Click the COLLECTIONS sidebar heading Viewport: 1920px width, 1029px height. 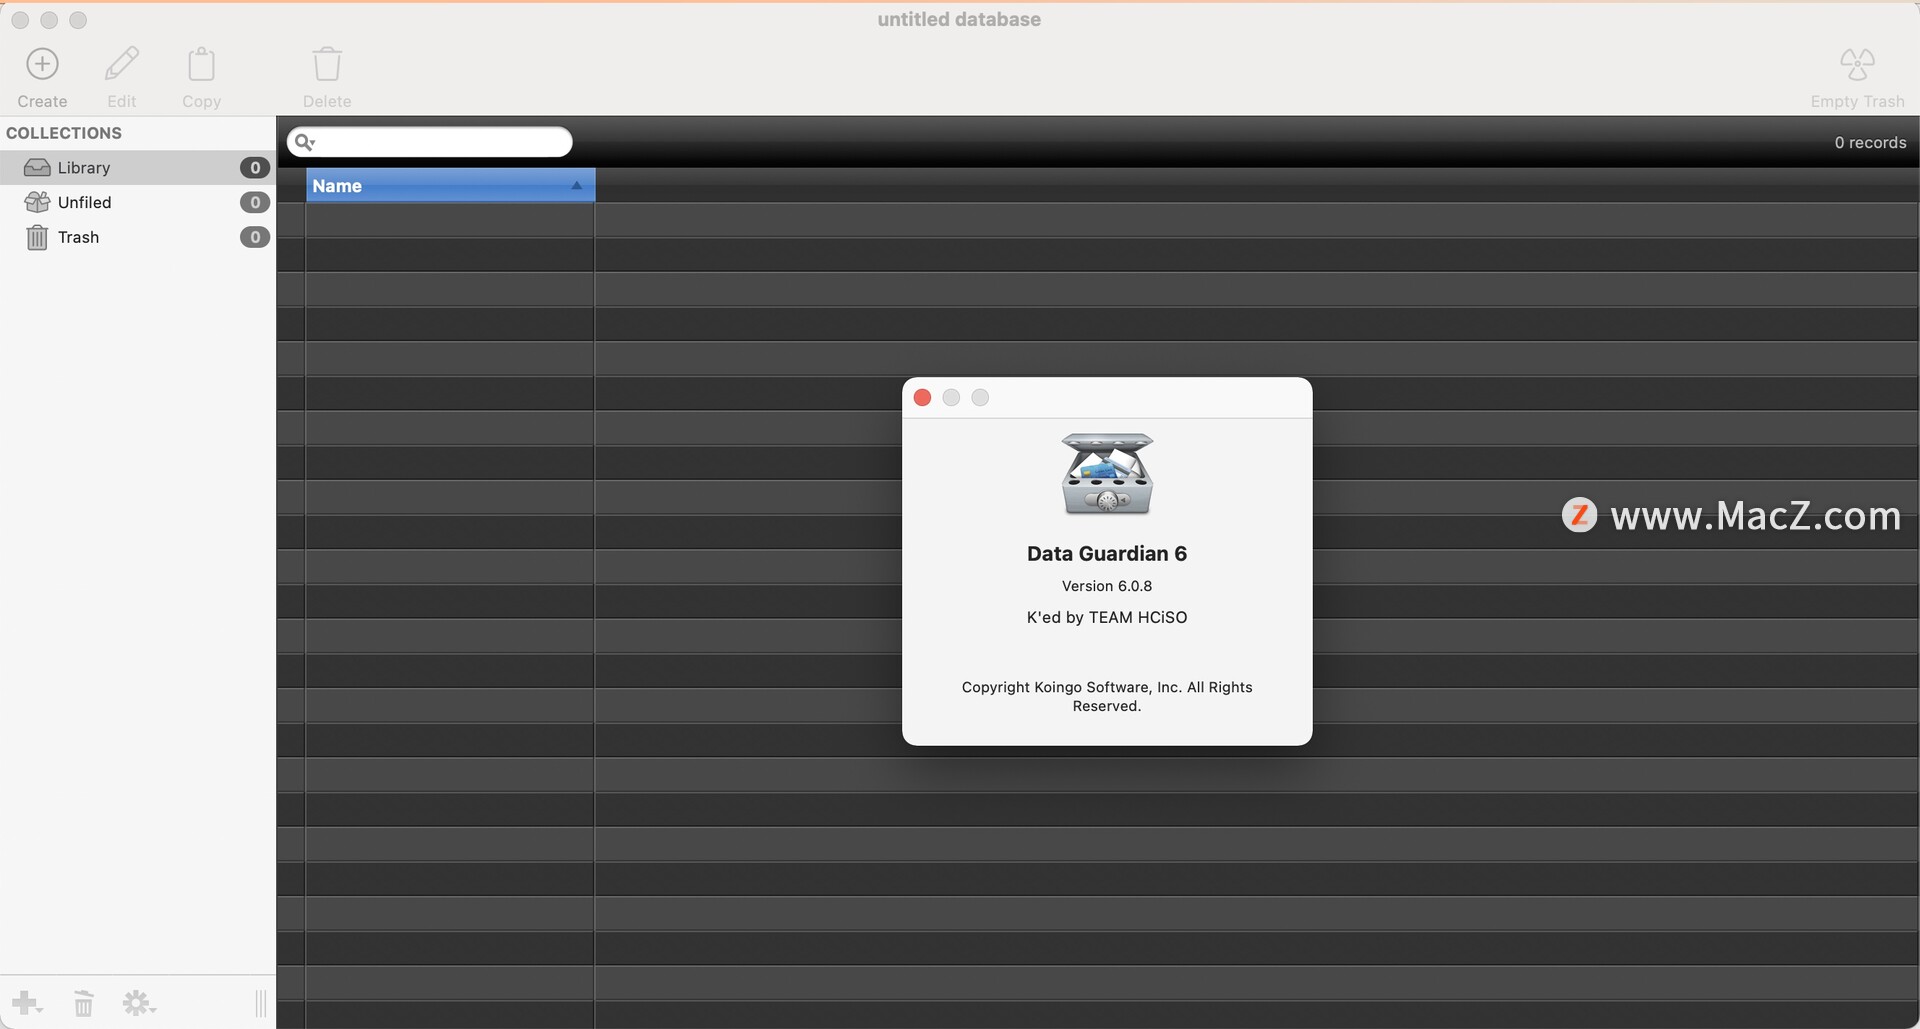click(64, 133)
